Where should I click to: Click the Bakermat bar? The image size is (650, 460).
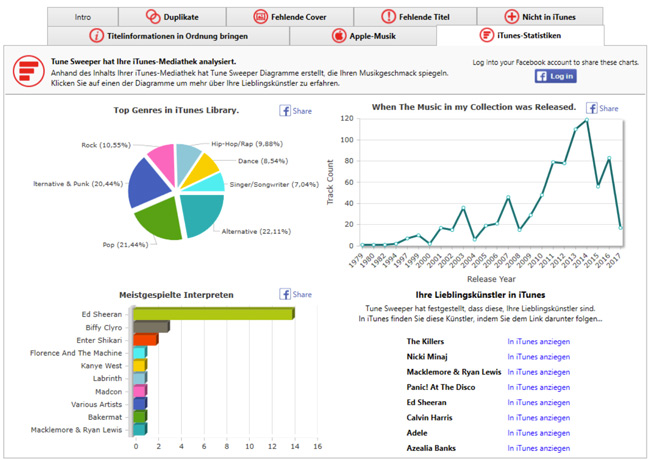(140, 416)
